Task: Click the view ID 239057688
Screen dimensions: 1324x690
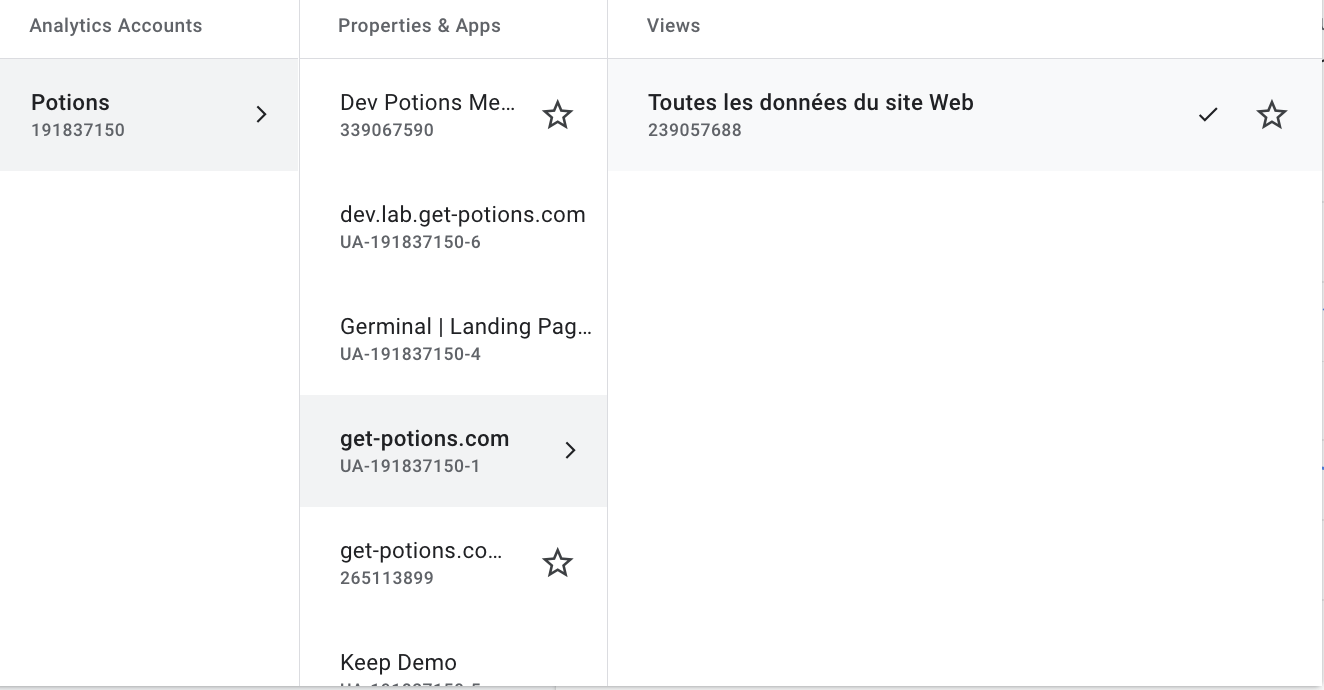Action: (x=695, y=130)
